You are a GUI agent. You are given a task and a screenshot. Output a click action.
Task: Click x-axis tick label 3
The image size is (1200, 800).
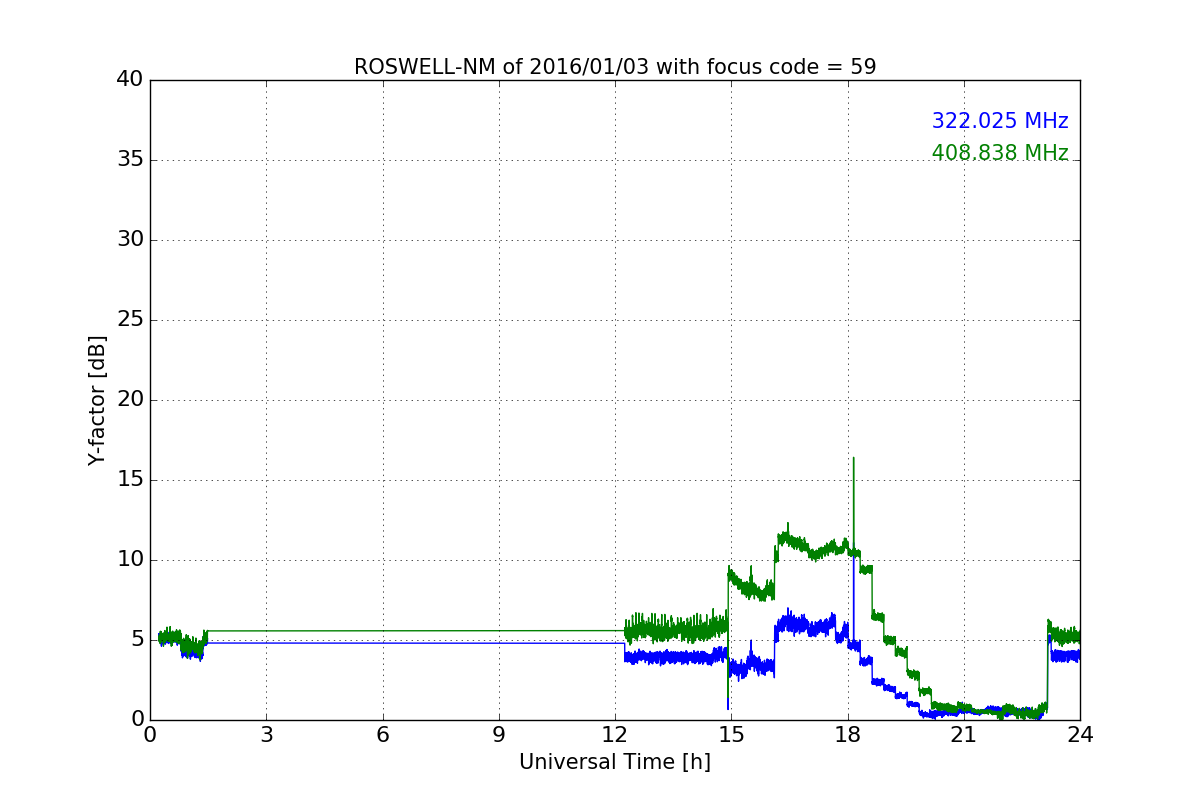pyautogui.click(x=266, y=735)
